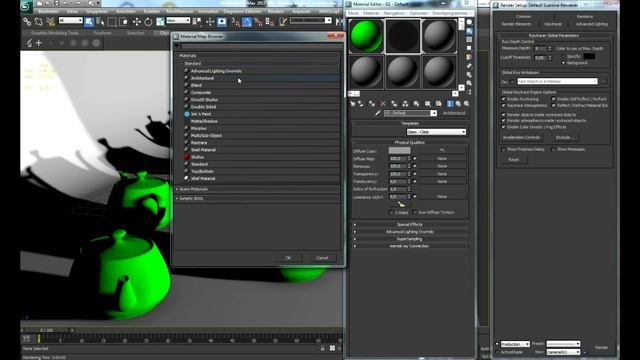This screenshot has width=640, height=360.
Task: Activate the Select and Rotate tool
Action: 148,21
